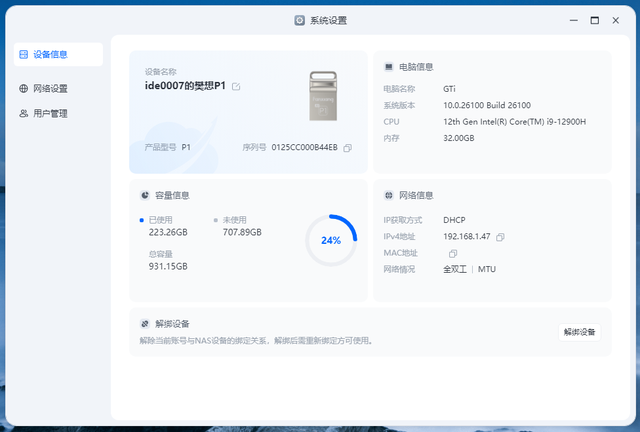
Task: Select the device name text ide0007的樊想P1
Action: pos(185,86)
